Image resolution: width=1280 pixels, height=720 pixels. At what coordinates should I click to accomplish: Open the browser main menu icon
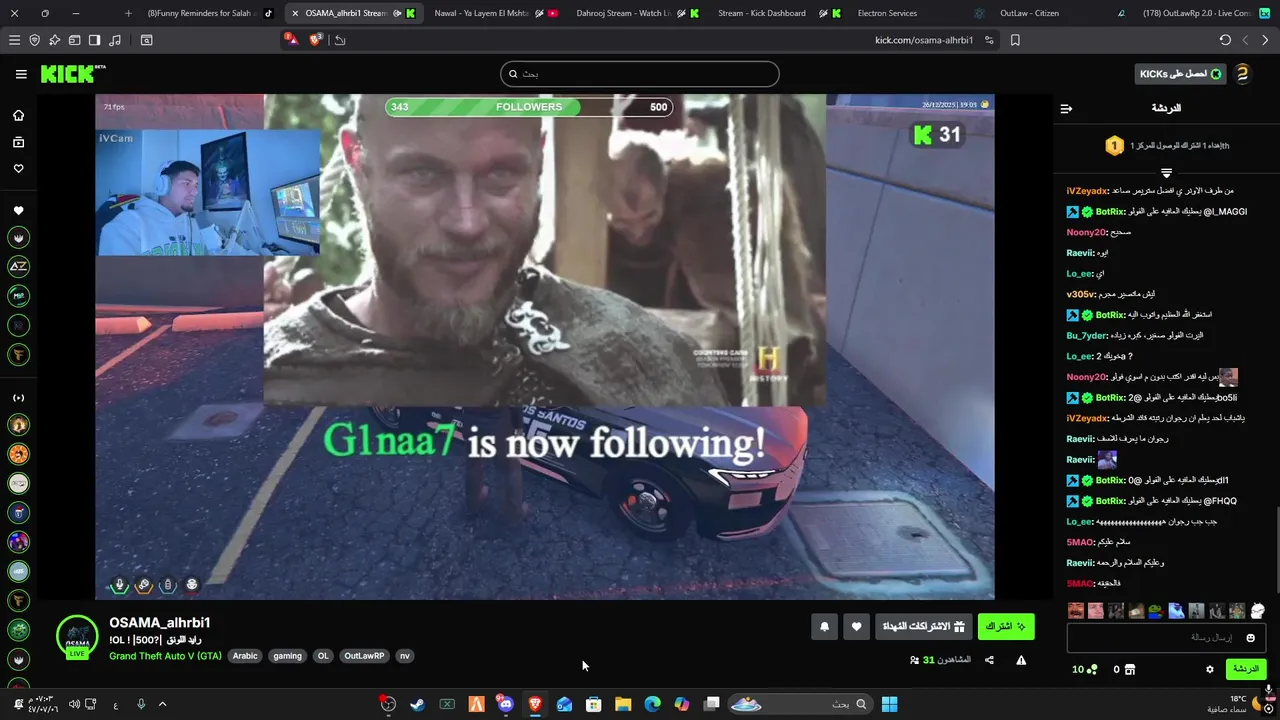pos(14,40)
